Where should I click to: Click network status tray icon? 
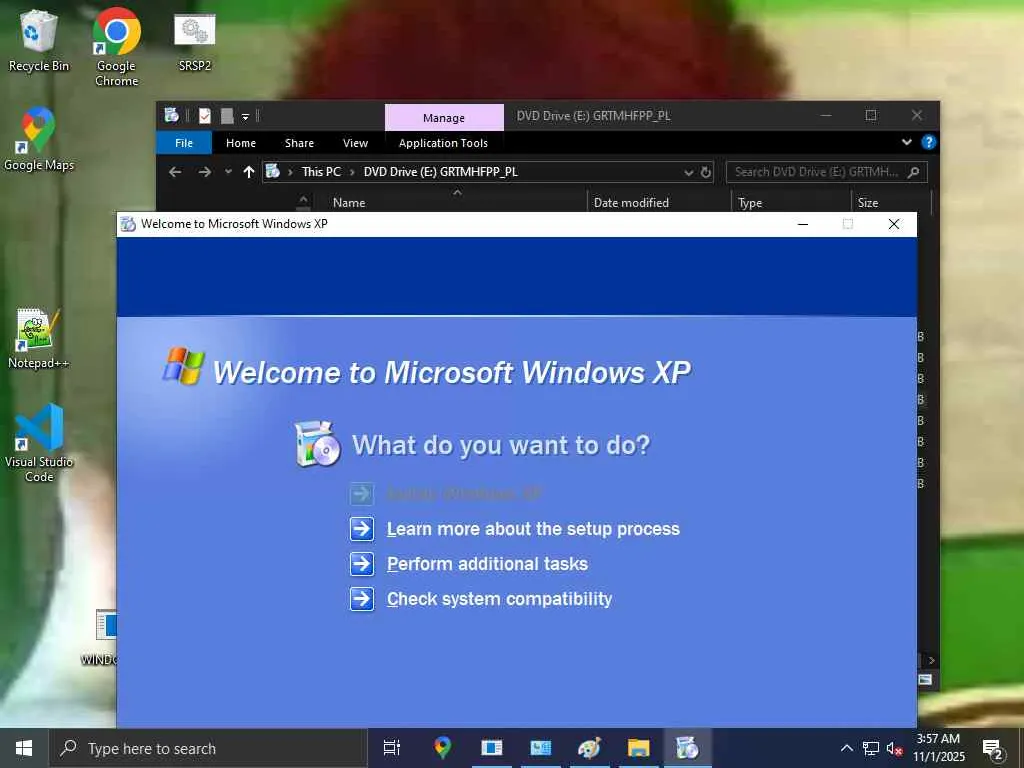coord(871,748)
